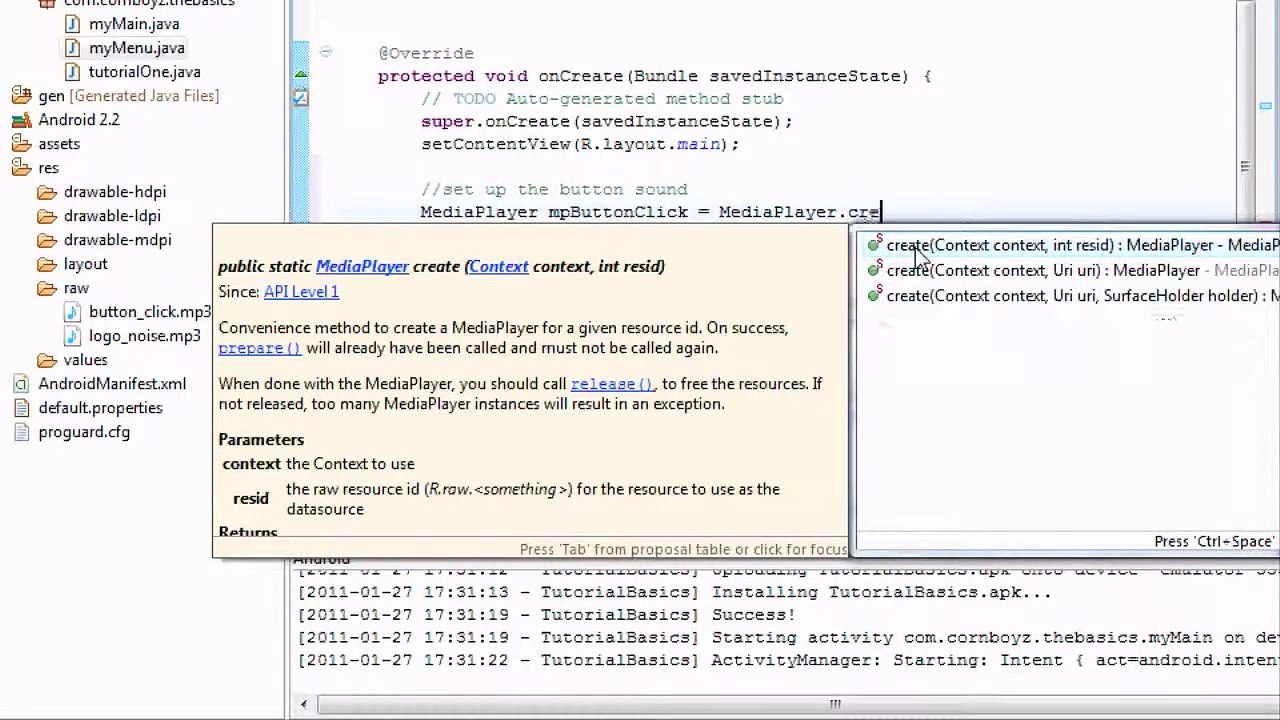Screen dimensions: 1280x720
Task: Open the MediaPlayer link in Javadoc popup
Action: pyautogui.click(x=362, y=266)
